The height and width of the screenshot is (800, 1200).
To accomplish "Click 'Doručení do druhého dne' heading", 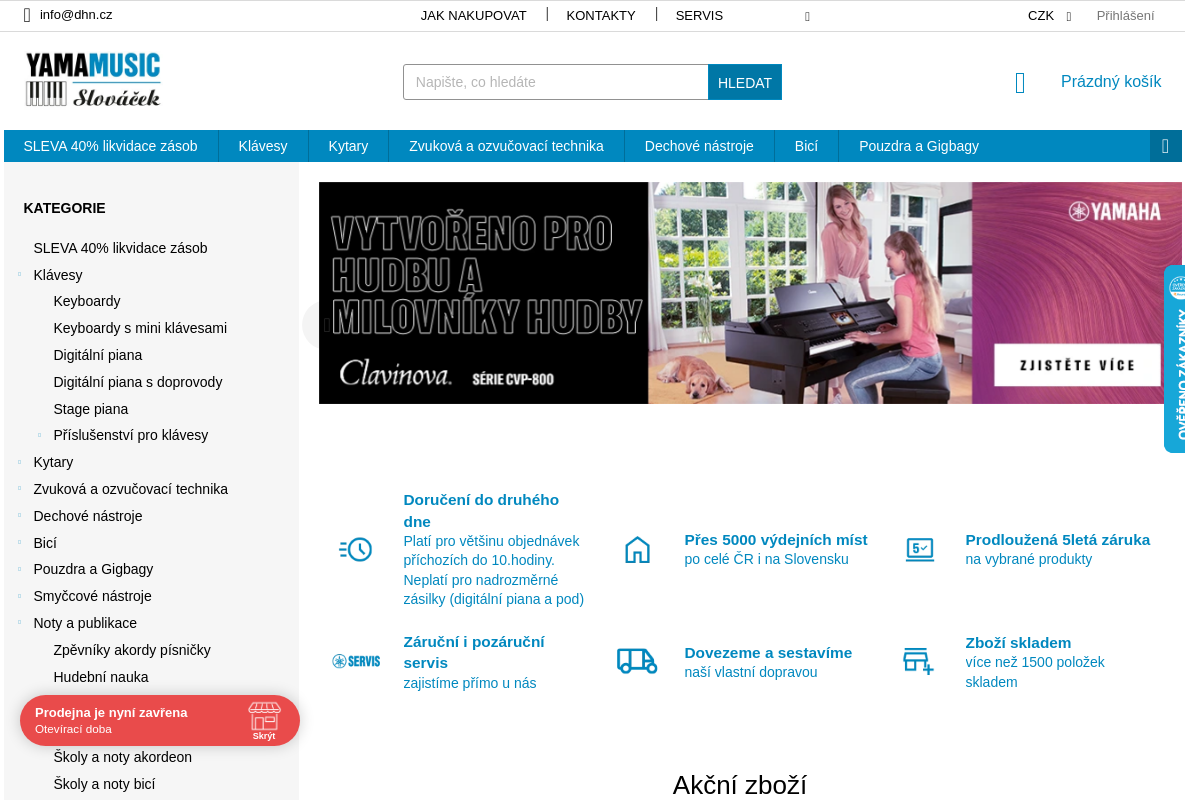I will click(x=481, y=510).
